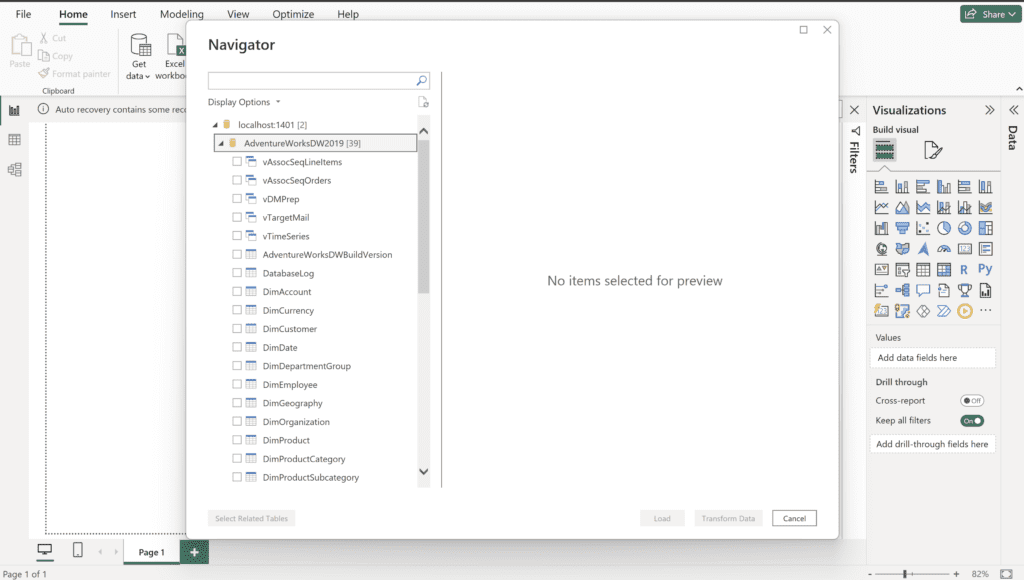This screenshot has width=1024, height=580.
Task: Click the Get data icon in ribbon
Action: point(140,46)
